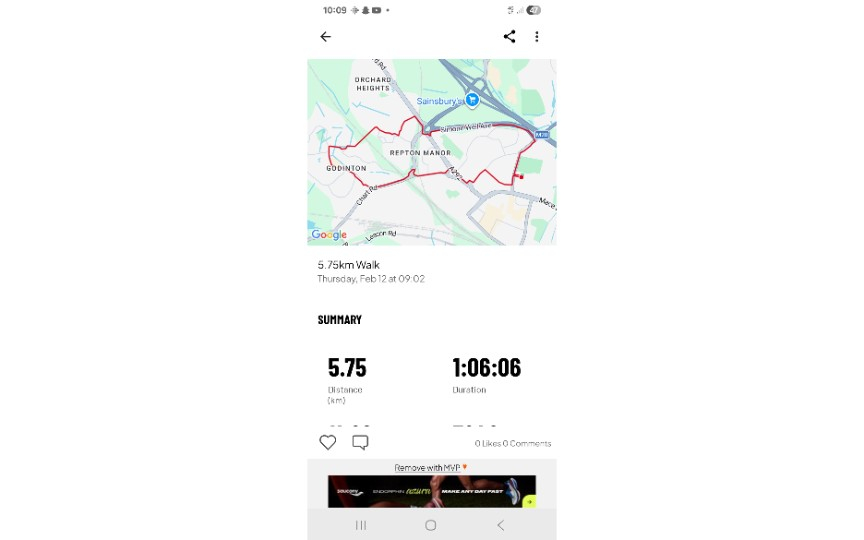This screenshot has width=864, height=540.
Task: Share this walk workout
Action: [509, 37]
